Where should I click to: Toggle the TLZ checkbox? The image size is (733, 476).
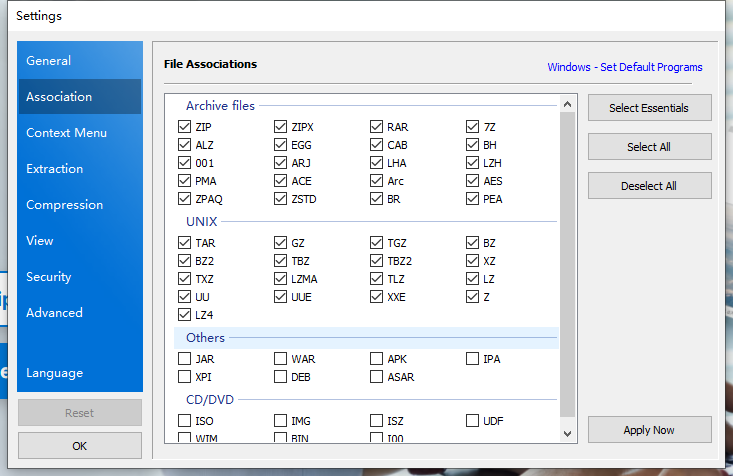coord(376,279)
